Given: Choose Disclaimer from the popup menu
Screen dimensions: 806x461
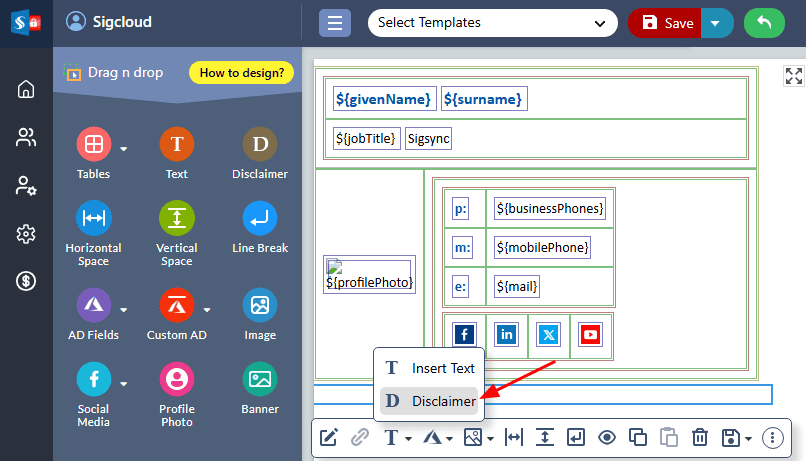Looking at the screenshot, I should coord(430,401).
